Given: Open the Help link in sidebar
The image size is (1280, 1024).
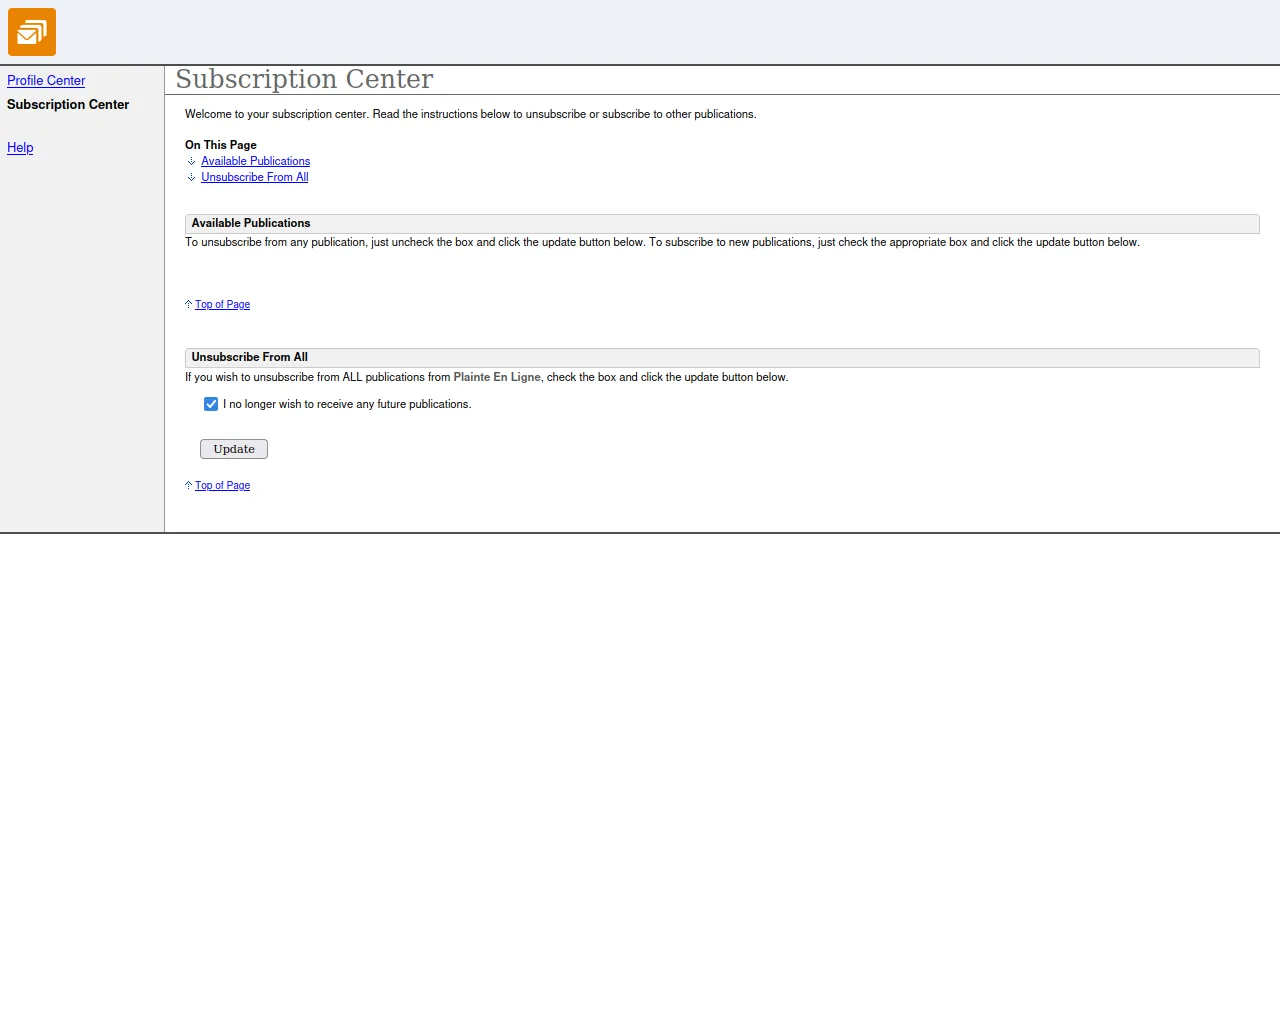Looking at the screenshot, I should point(20,147).
